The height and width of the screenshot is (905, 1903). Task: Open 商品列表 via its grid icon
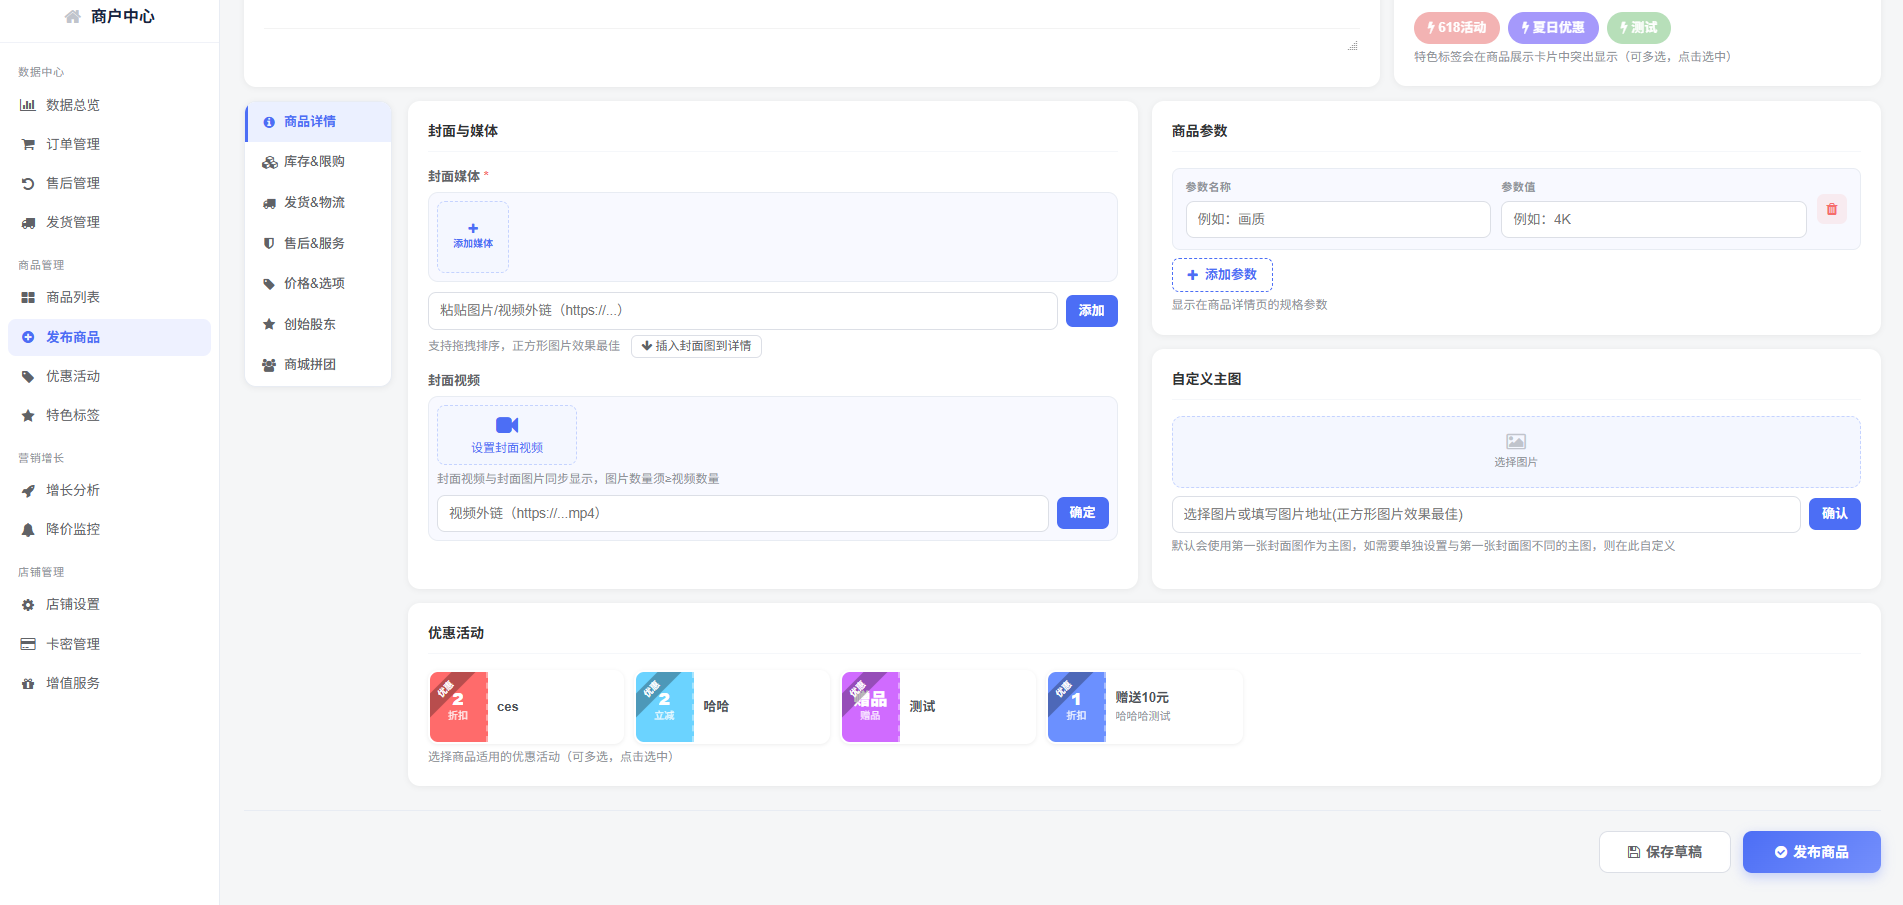[28, 297]
